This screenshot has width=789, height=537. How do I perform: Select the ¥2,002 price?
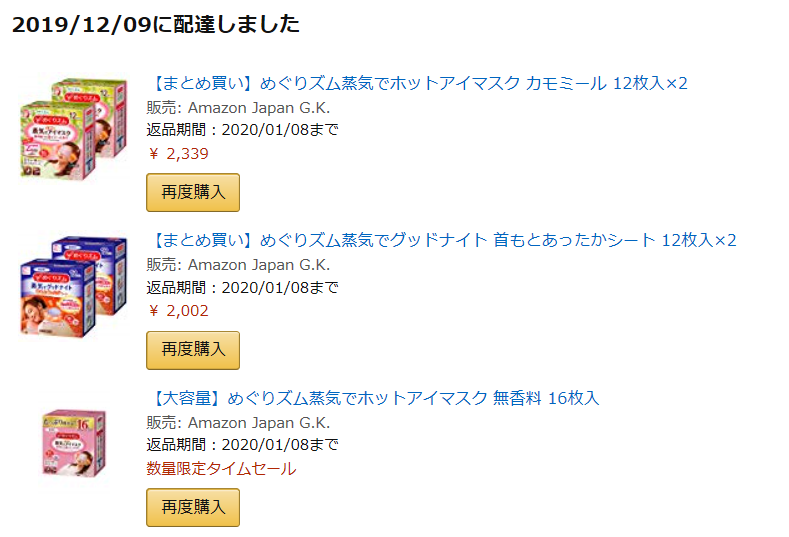click(178, 311)
